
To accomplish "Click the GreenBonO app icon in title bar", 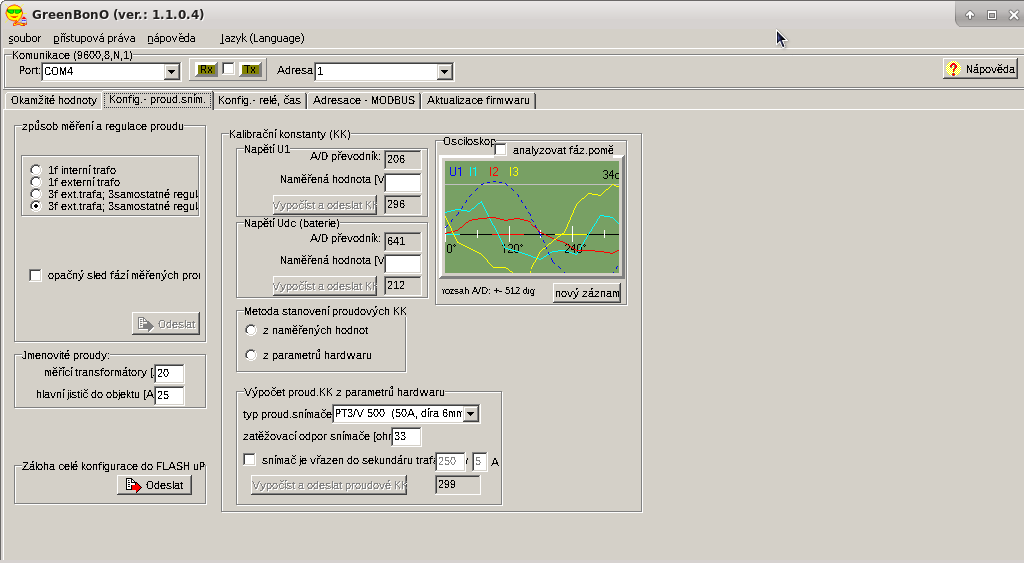I will pyautogui.click(x=15, y=14).
